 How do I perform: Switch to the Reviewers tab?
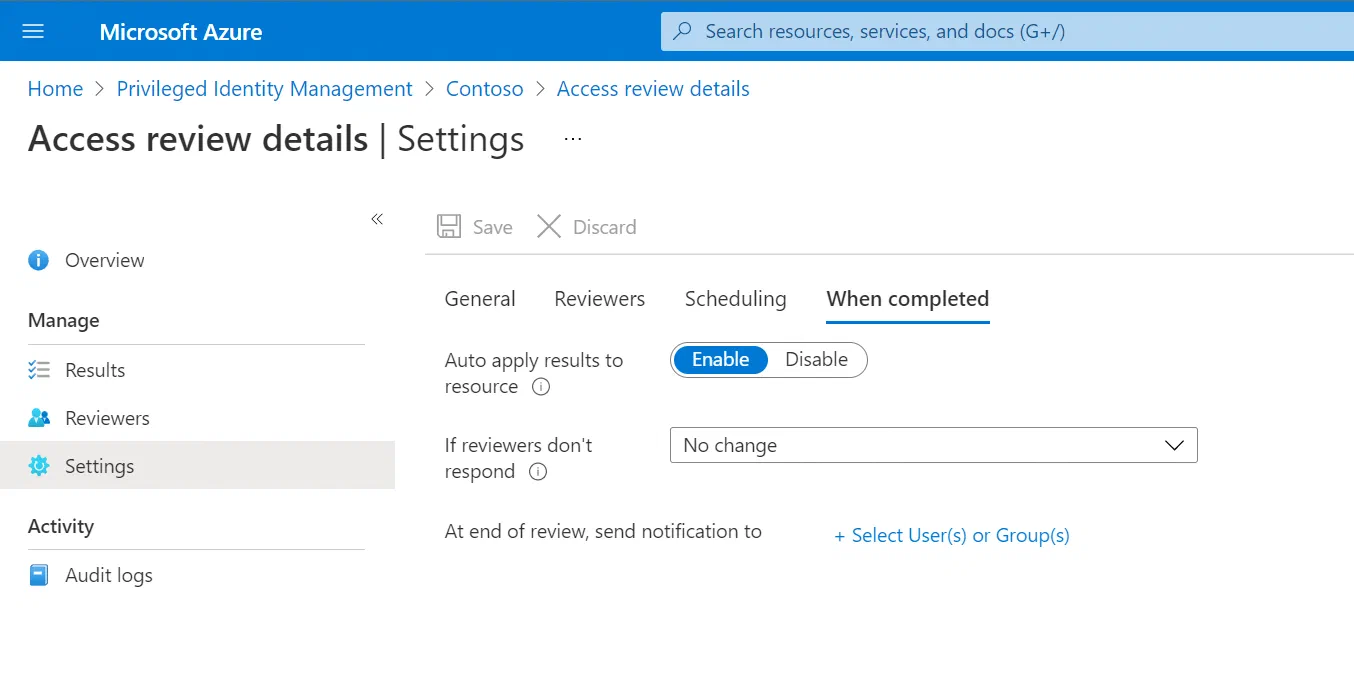[x=600, y=299]
